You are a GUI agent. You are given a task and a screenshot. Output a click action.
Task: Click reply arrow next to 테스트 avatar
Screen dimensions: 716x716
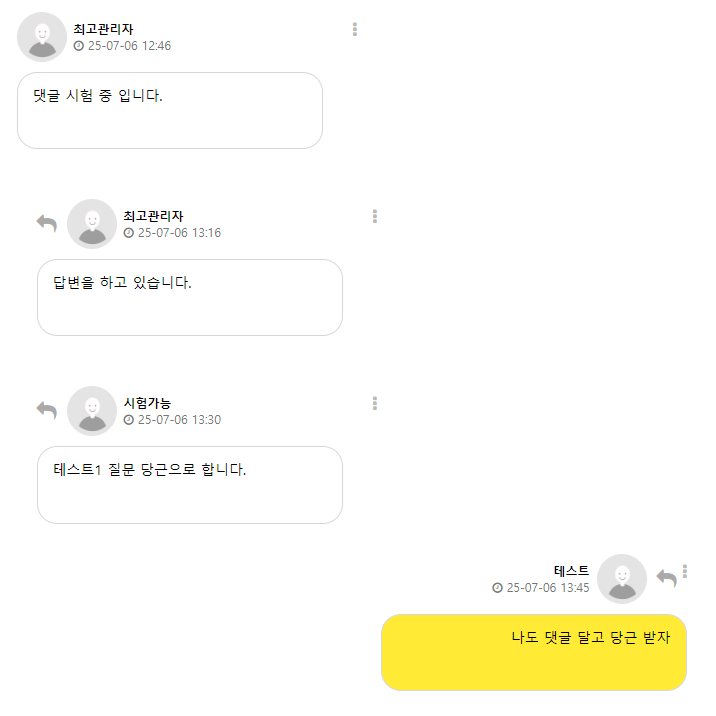666,578
